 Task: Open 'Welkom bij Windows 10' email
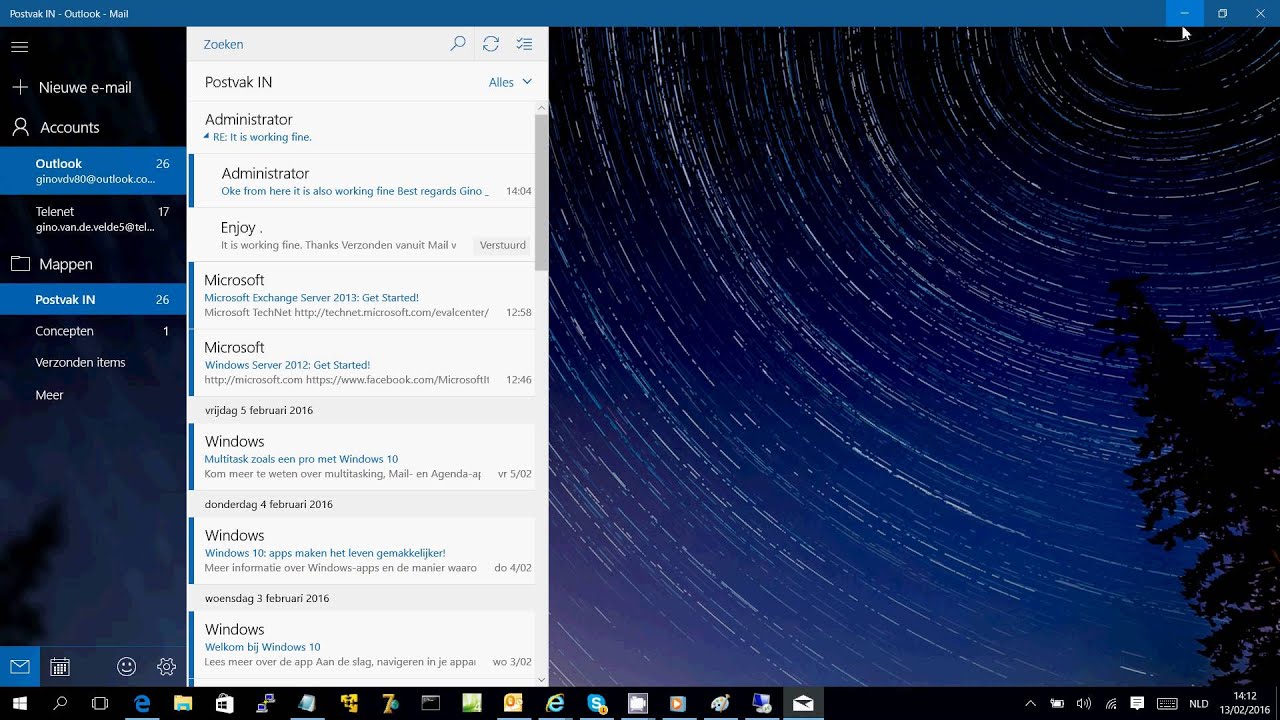pyautogui.click(x=361, y=645)
